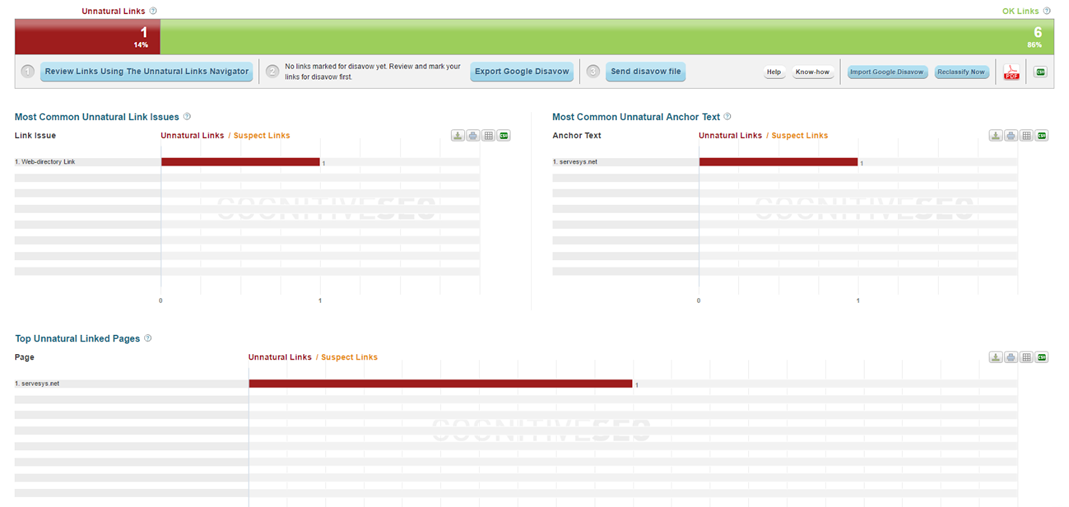The height and width of the screenshot is (507, 1069).
Task: Open help for Most Common Unnatural Link Issues
Action: coord(187,117)
